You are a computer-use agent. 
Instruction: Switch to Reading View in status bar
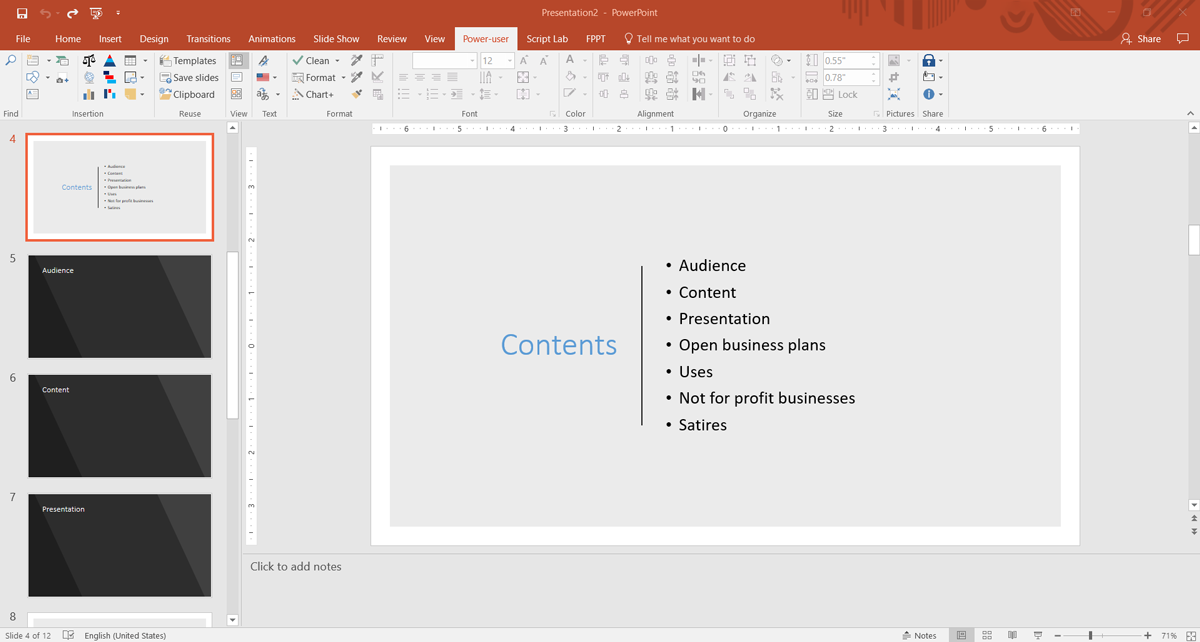click(x=1012, y=635)
